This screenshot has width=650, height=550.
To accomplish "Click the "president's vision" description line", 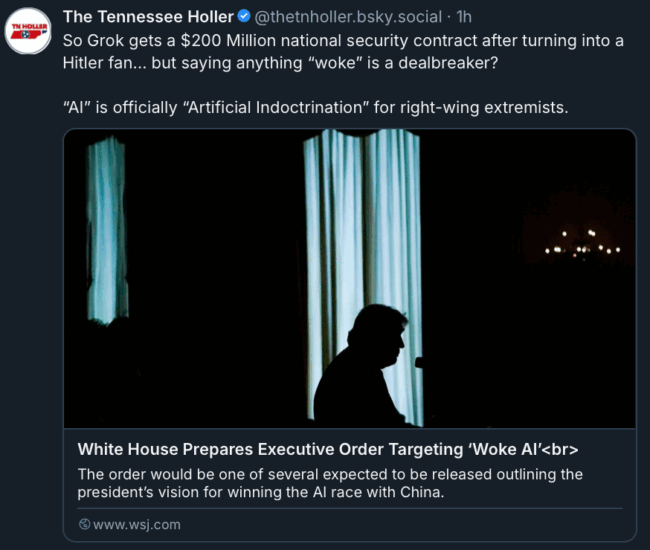I will pos(261,492).
